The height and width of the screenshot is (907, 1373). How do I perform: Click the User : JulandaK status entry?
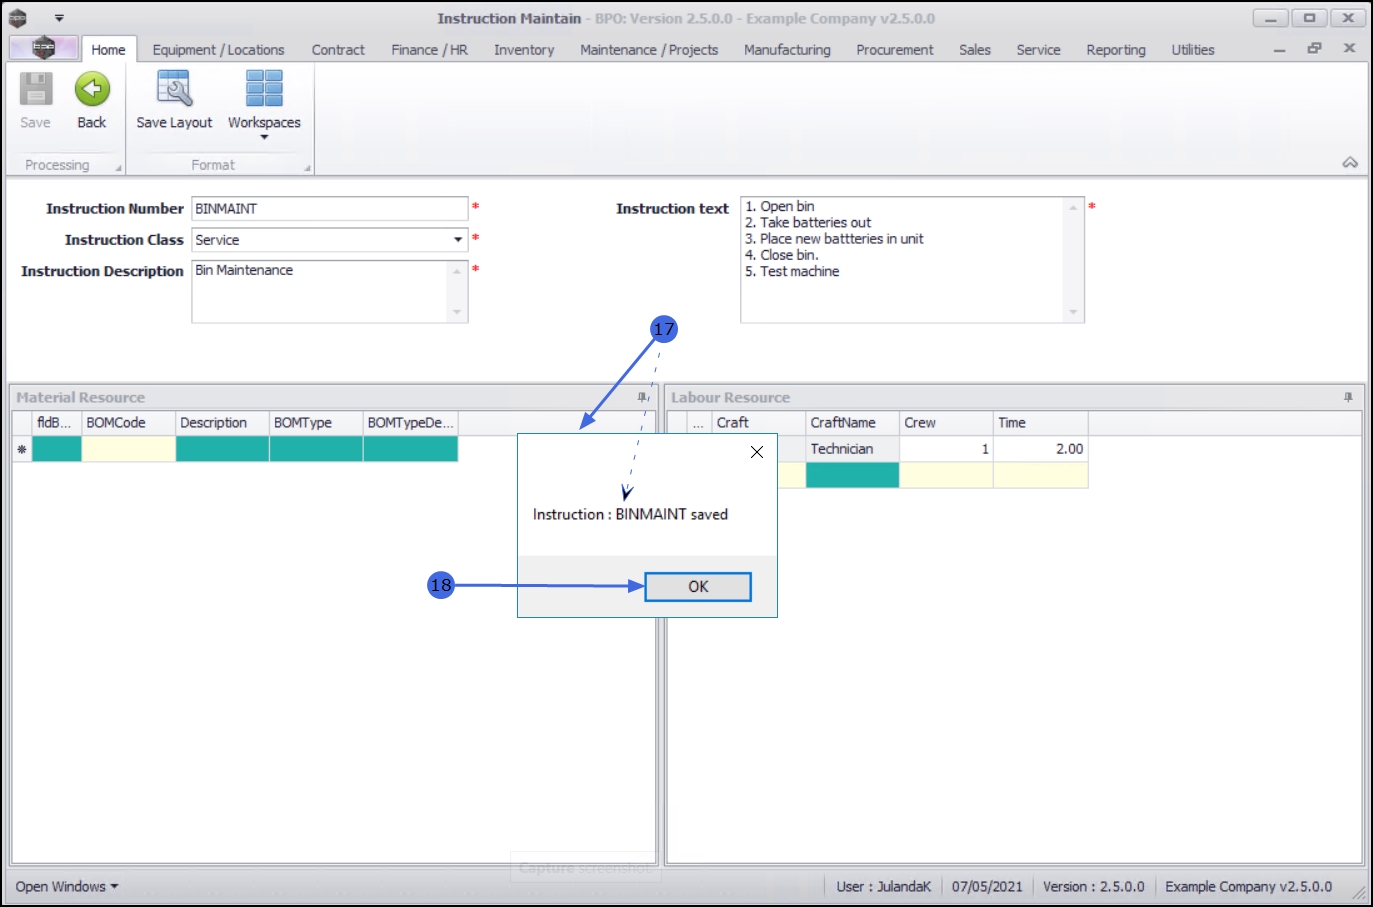(884, 887)
